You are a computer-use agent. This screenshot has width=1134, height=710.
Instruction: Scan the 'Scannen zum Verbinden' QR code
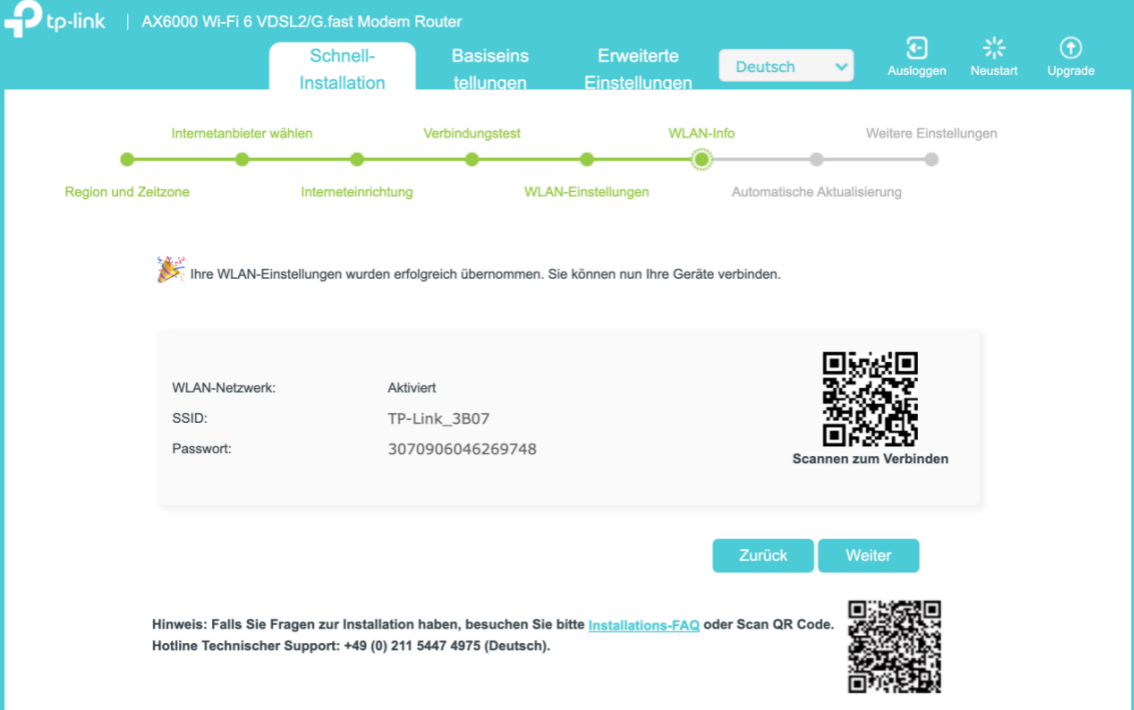pyautogui.click(x=870, y=397)
